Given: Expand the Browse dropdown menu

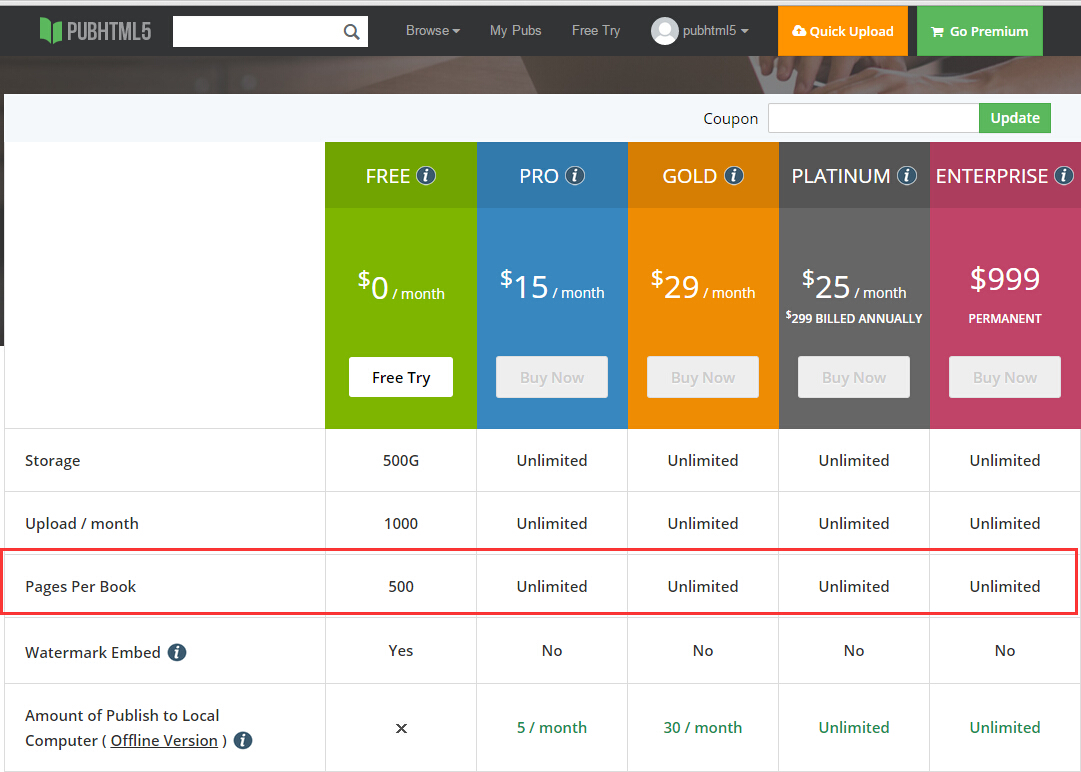Looking at the screenshot, I should pyautogui.click(x=433, y=31).
